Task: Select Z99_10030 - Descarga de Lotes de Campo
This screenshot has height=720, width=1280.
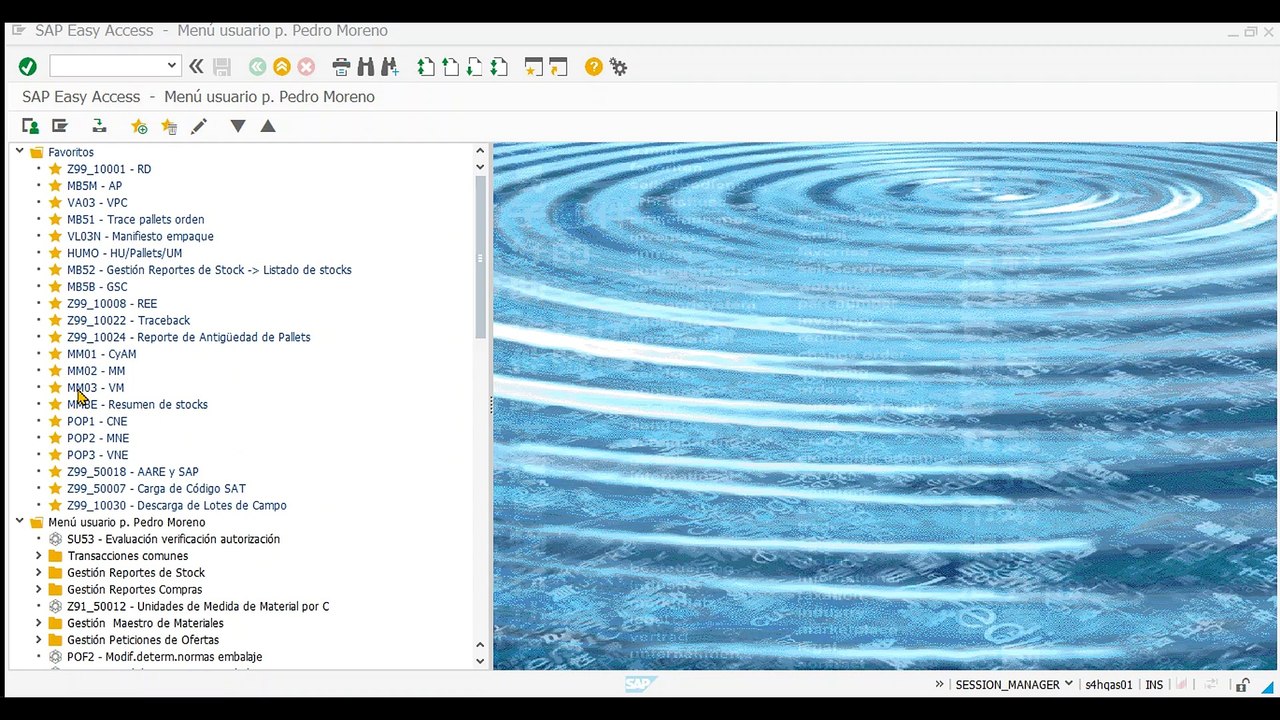Action: [177, 505]
